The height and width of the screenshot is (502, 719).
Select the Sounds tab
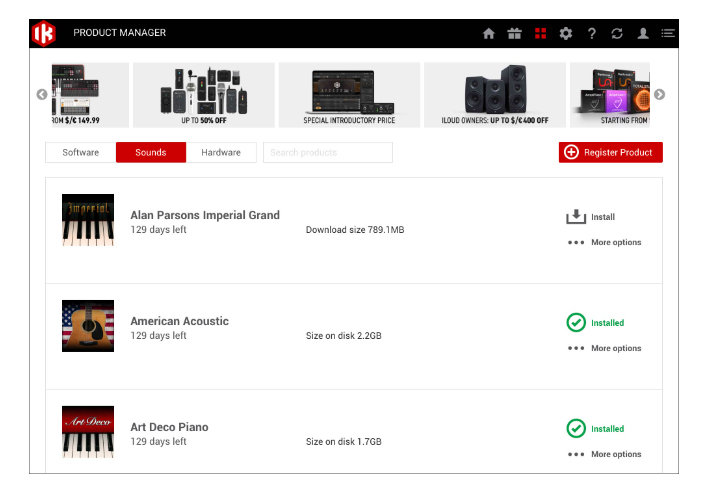(x=151, y=153)
